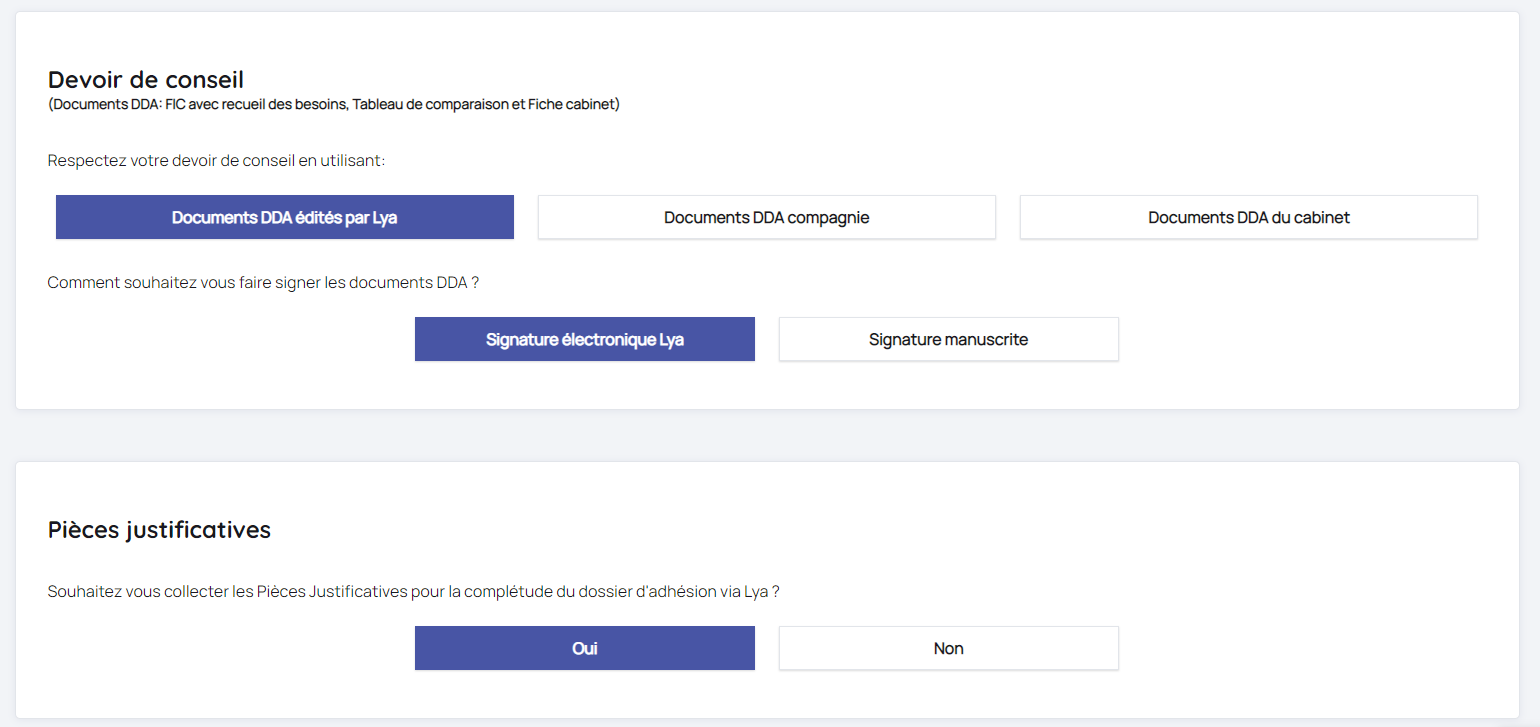Opt for handwritten signature of DDA documents

(x=948, y=339)
